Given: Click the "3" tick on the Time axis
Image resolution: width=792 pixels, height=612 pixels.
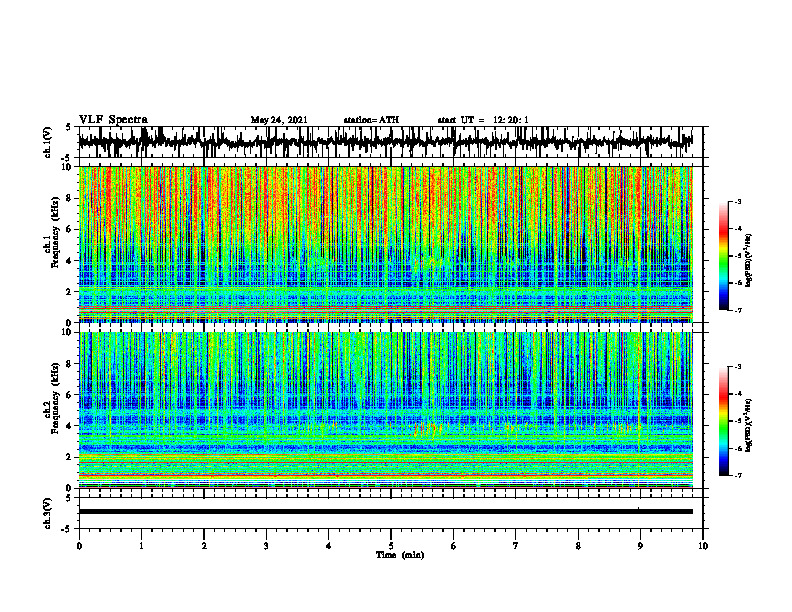Looking at the screenshot, I should click(266, 546).
